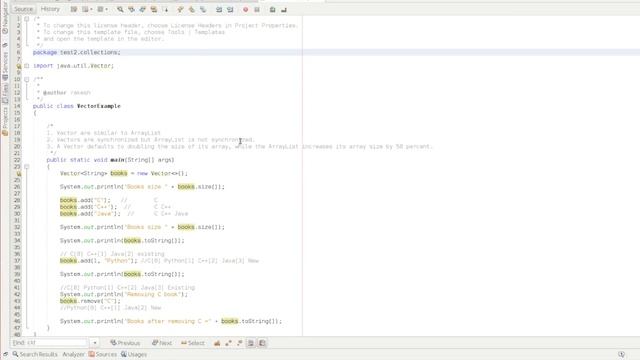Go to Next Bookmark icon
The width and height of the screenshot is (640, 360).
point(191,9)
